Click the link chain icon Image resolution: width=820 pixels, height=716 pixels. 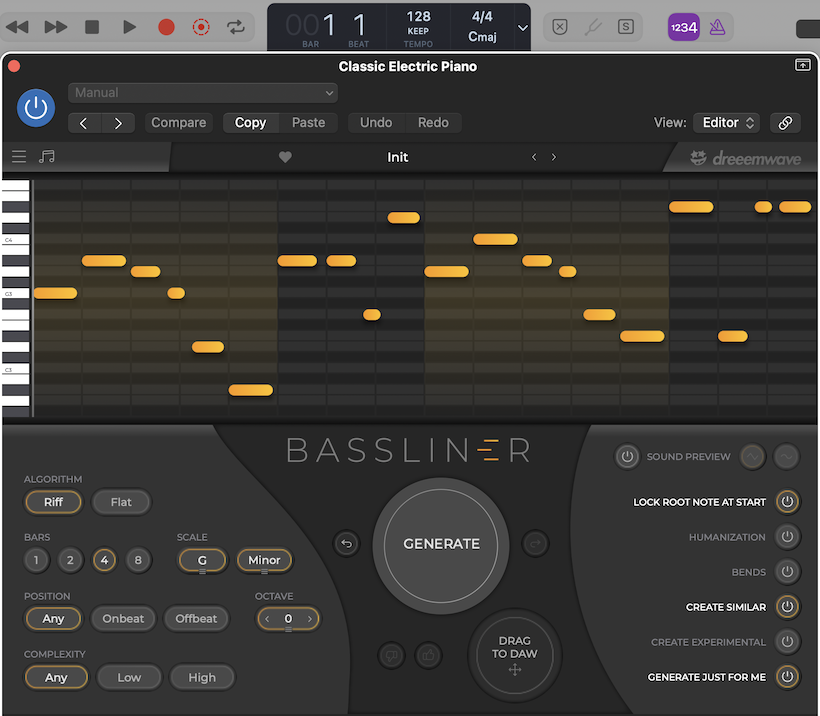(x=785, y=123)
